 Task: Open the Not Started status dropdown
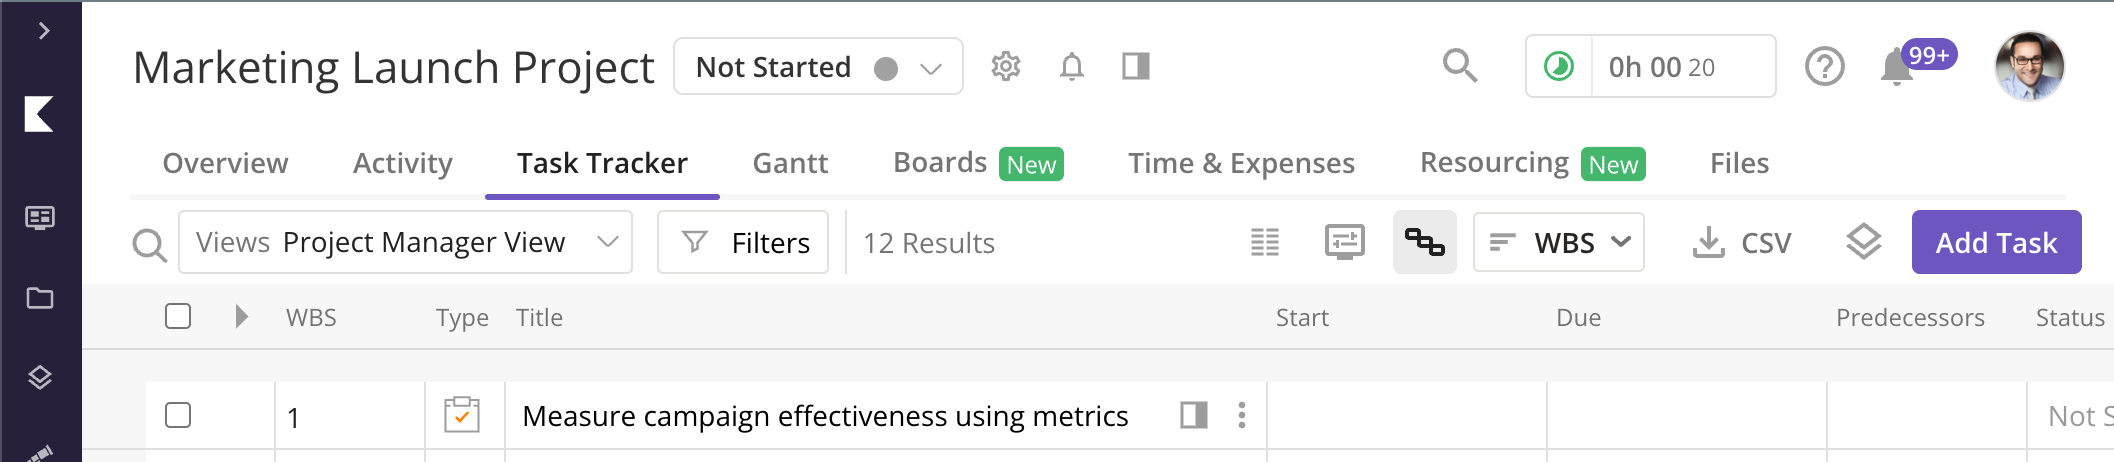tap(818, 67)
